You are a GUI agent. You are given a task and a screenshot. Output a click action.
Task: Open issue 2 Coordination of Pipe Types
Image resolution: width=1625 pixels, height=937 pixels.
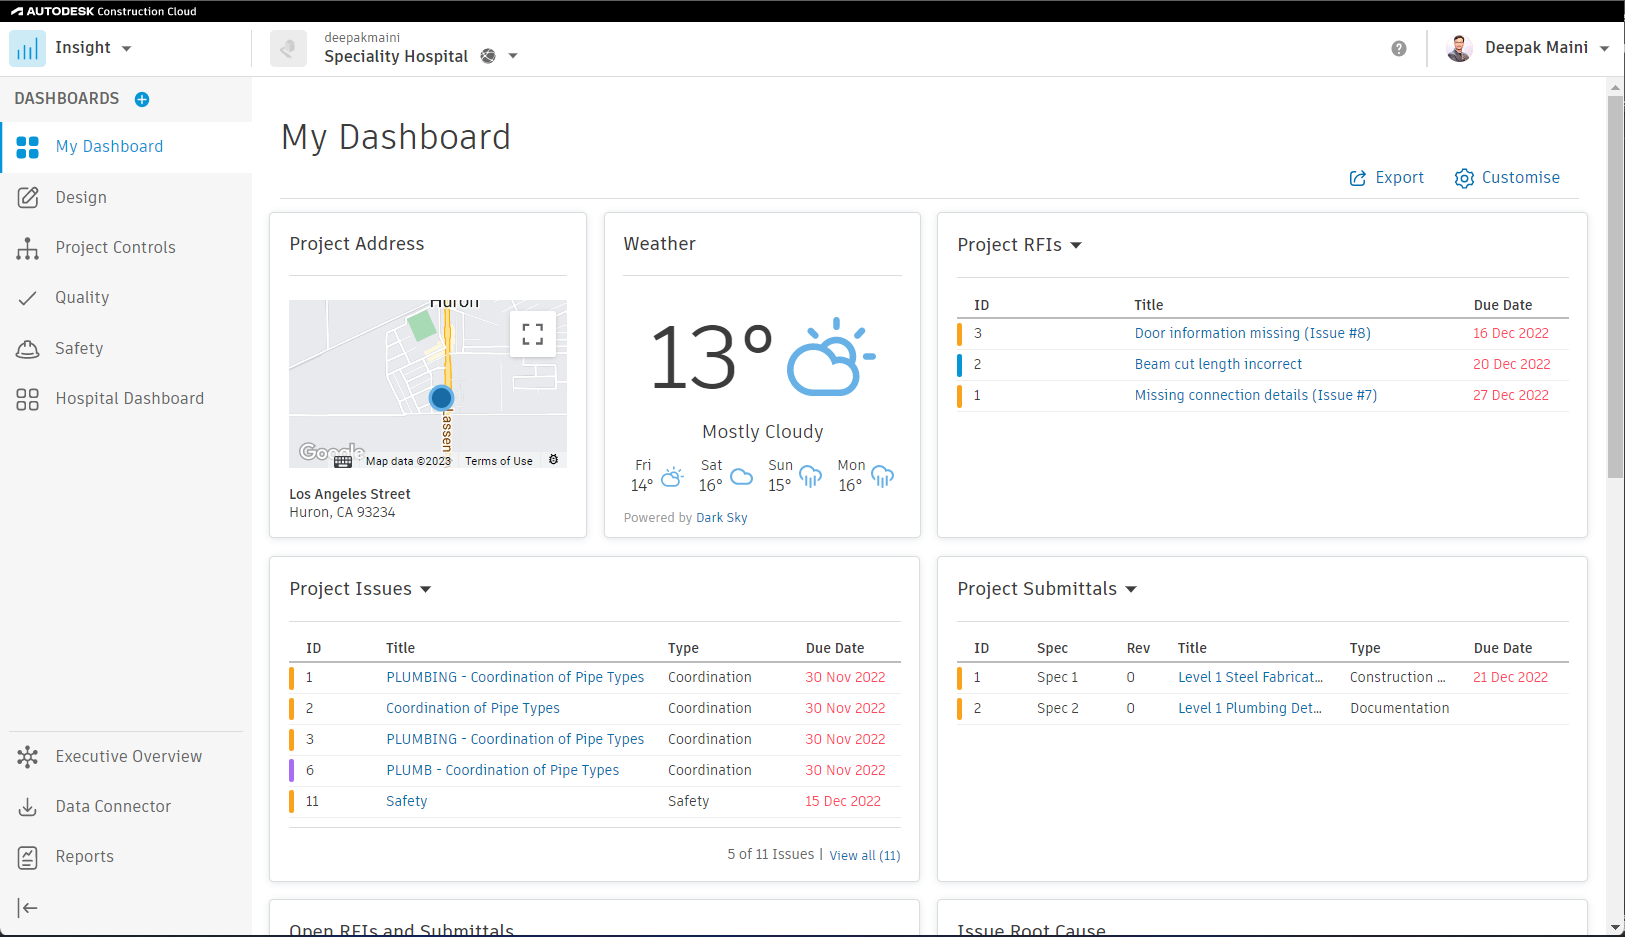(473, 708)
